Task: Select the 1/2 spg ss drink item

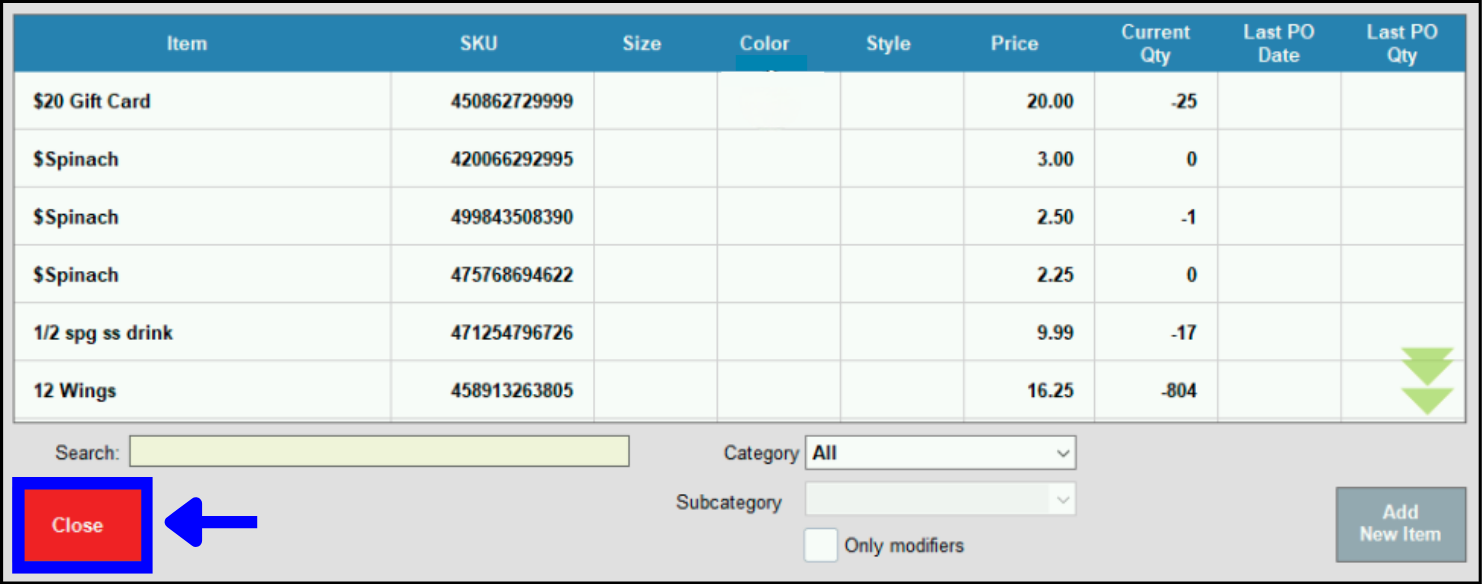Action: pos(103,333)
